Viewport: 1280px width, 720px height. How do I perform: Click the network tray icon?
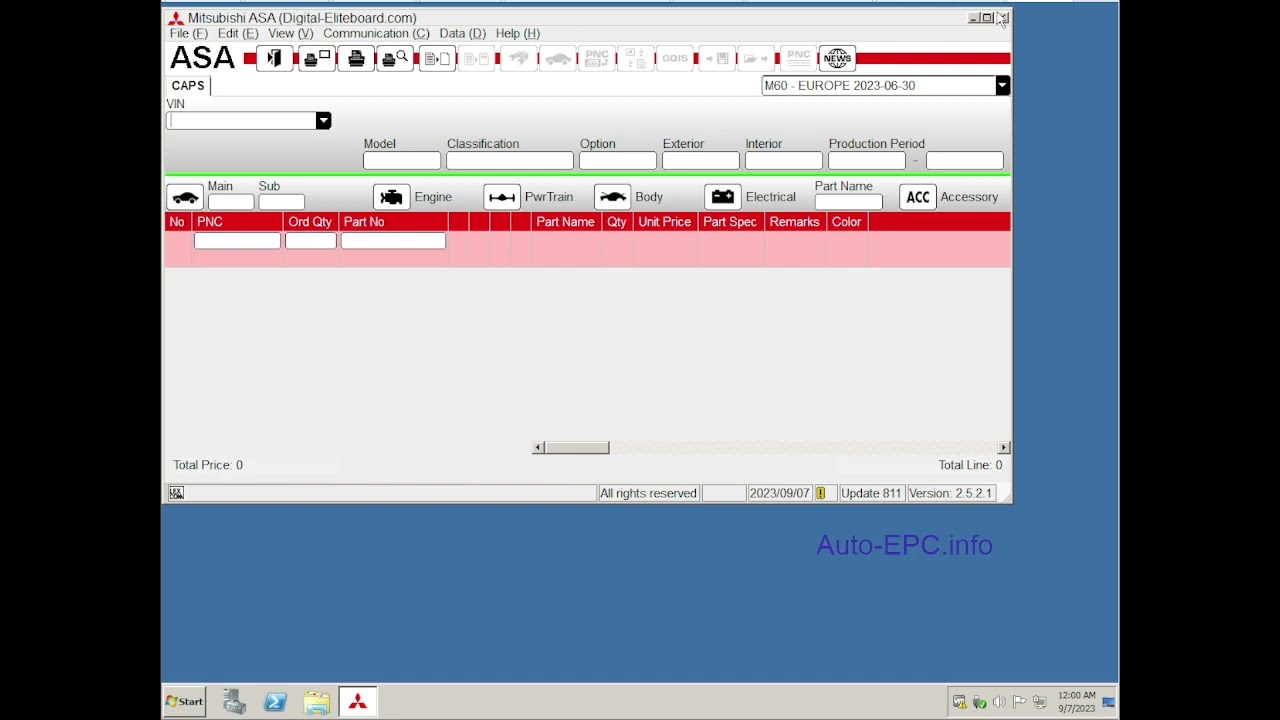1039,702
